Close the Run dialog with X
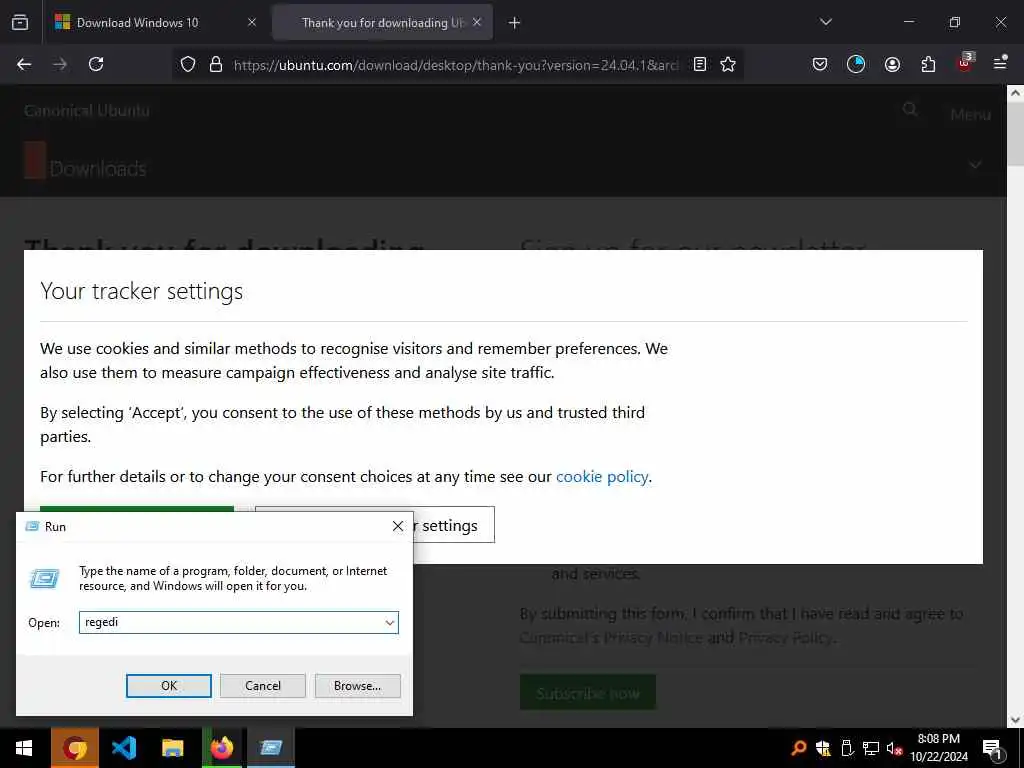This screenshot has height=768, width=1024. 398,526
